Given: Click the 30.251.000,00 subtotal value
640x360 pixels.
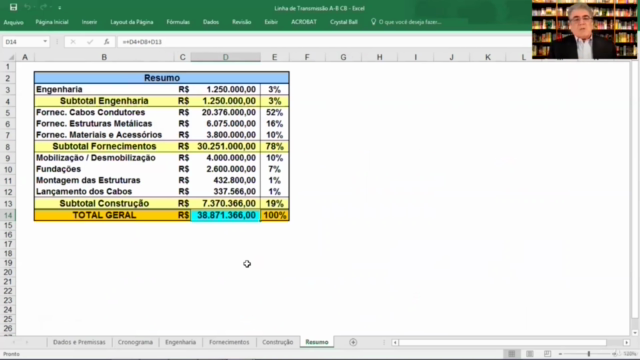Looking at the screenshot, I should click(226, 147).
